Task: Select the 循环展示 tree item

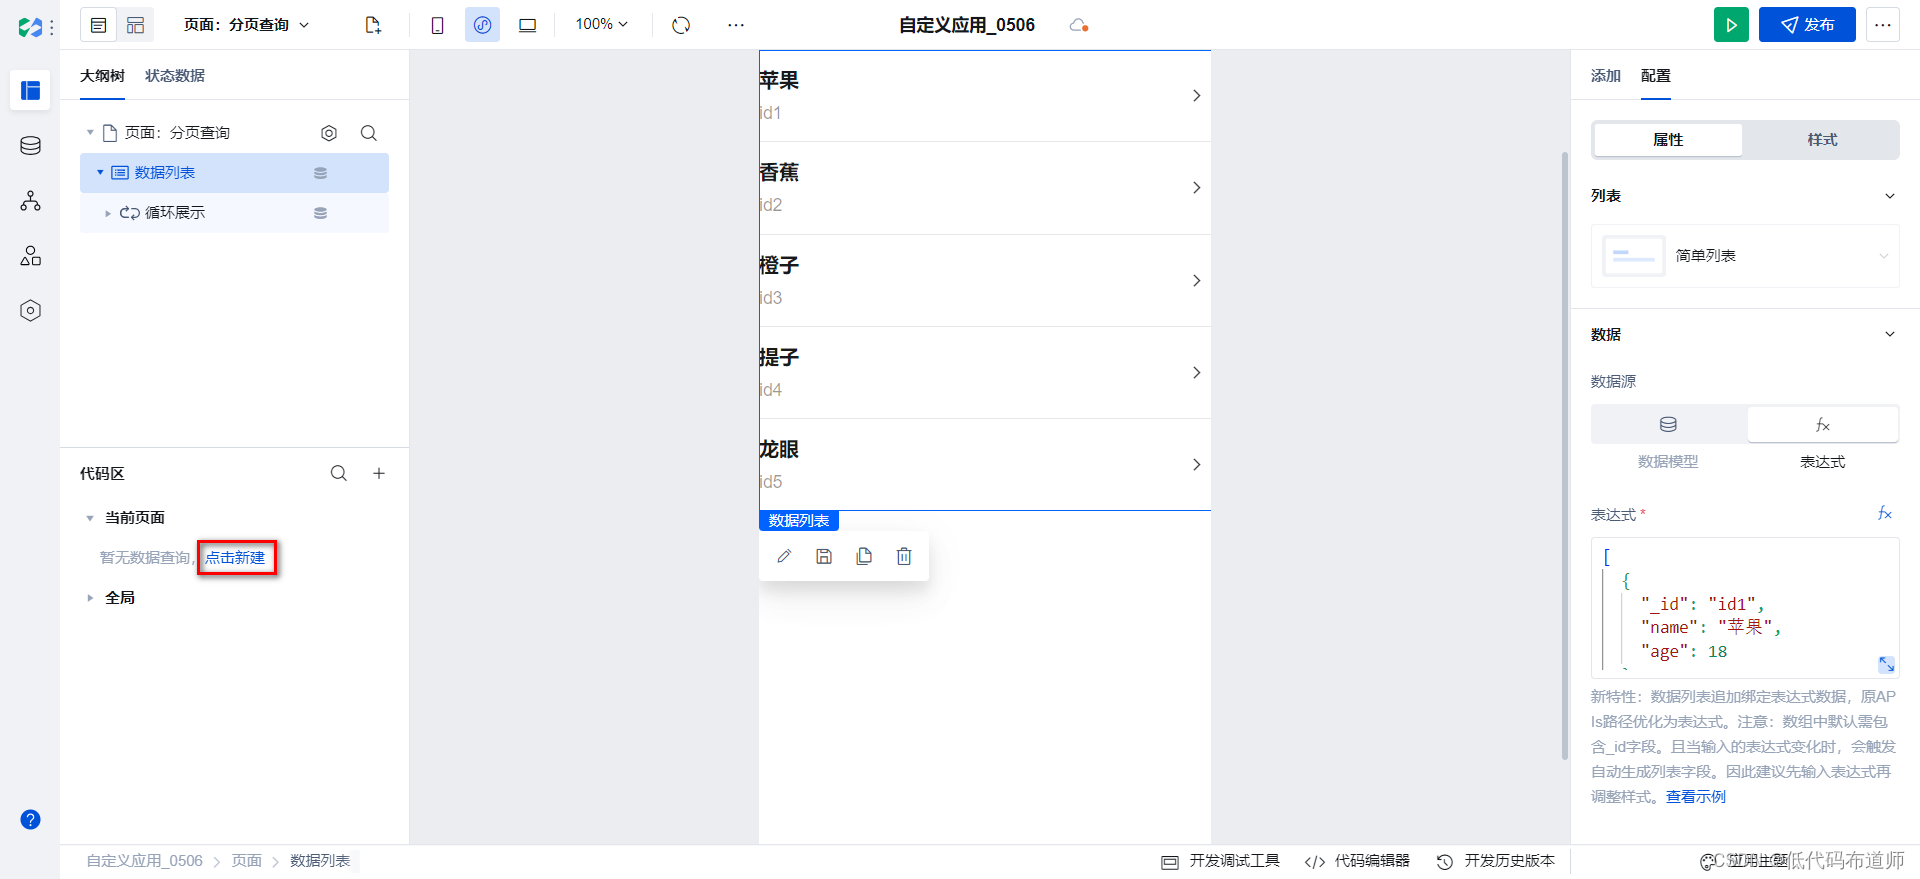Action: coord(234,213)
